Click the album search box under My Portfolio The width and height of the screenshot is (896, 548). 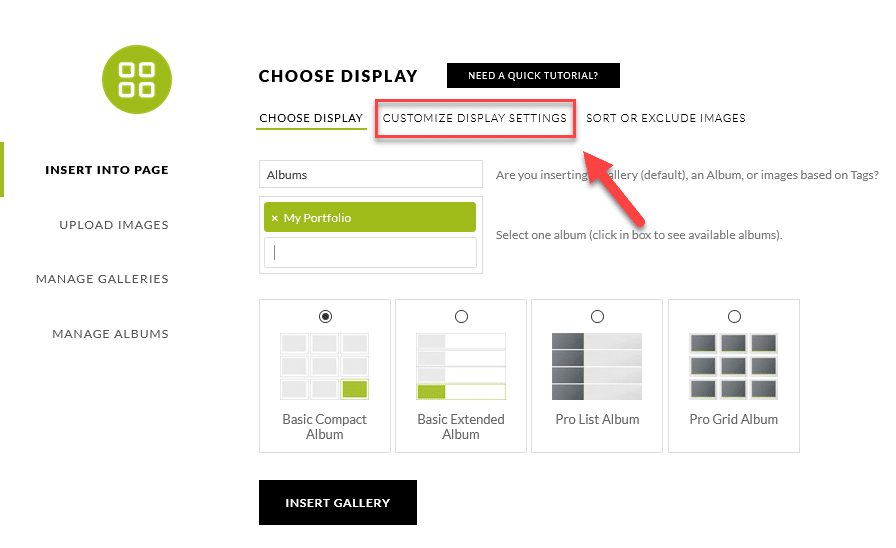click(370, 253)
